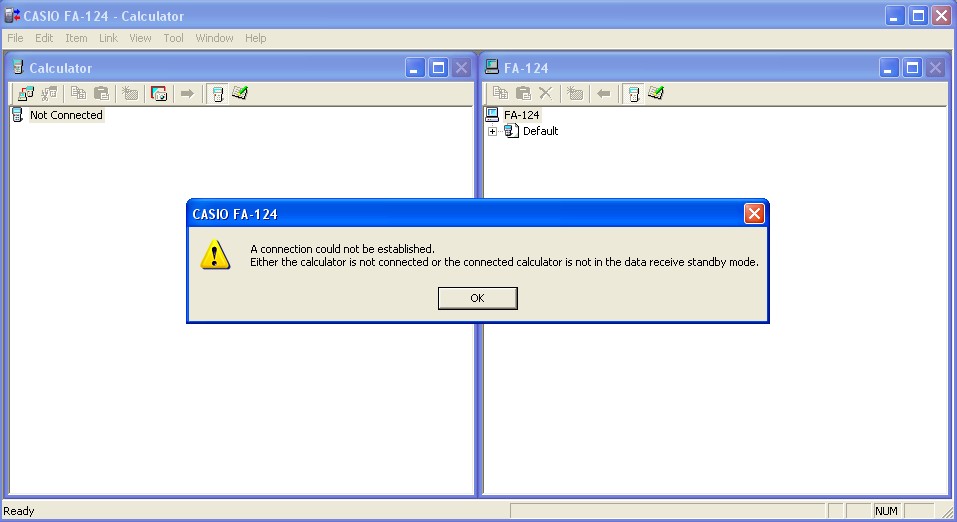This screenshot has height=522, width=957.
Task: Open the Link menu
Action: click(x=109, y=38)
